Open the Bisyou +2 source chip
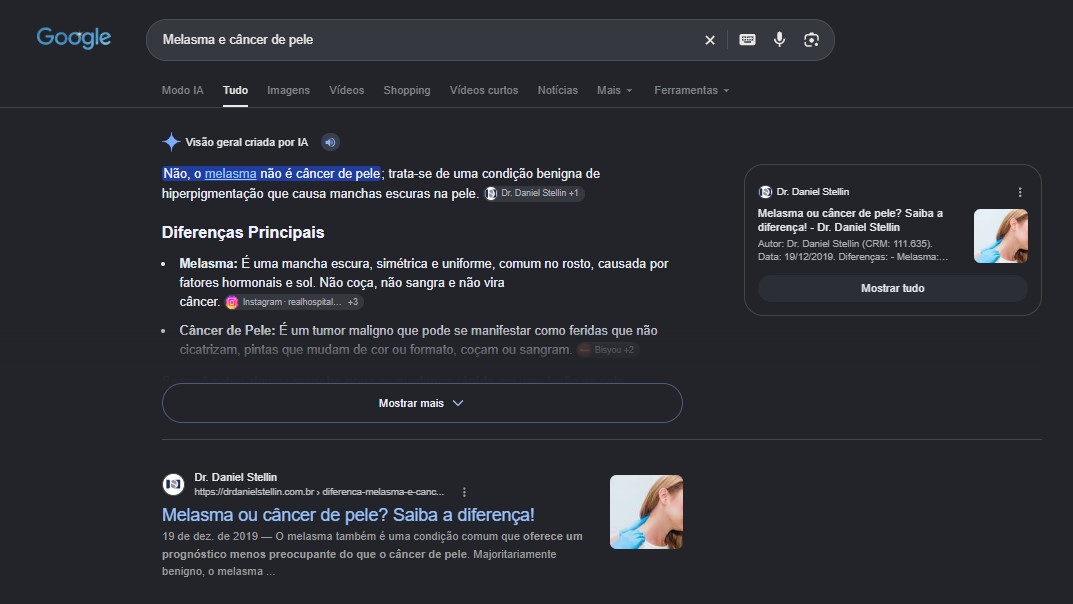Image resolution: width=1073 pixels, height=604 pixels. point(608,350)
